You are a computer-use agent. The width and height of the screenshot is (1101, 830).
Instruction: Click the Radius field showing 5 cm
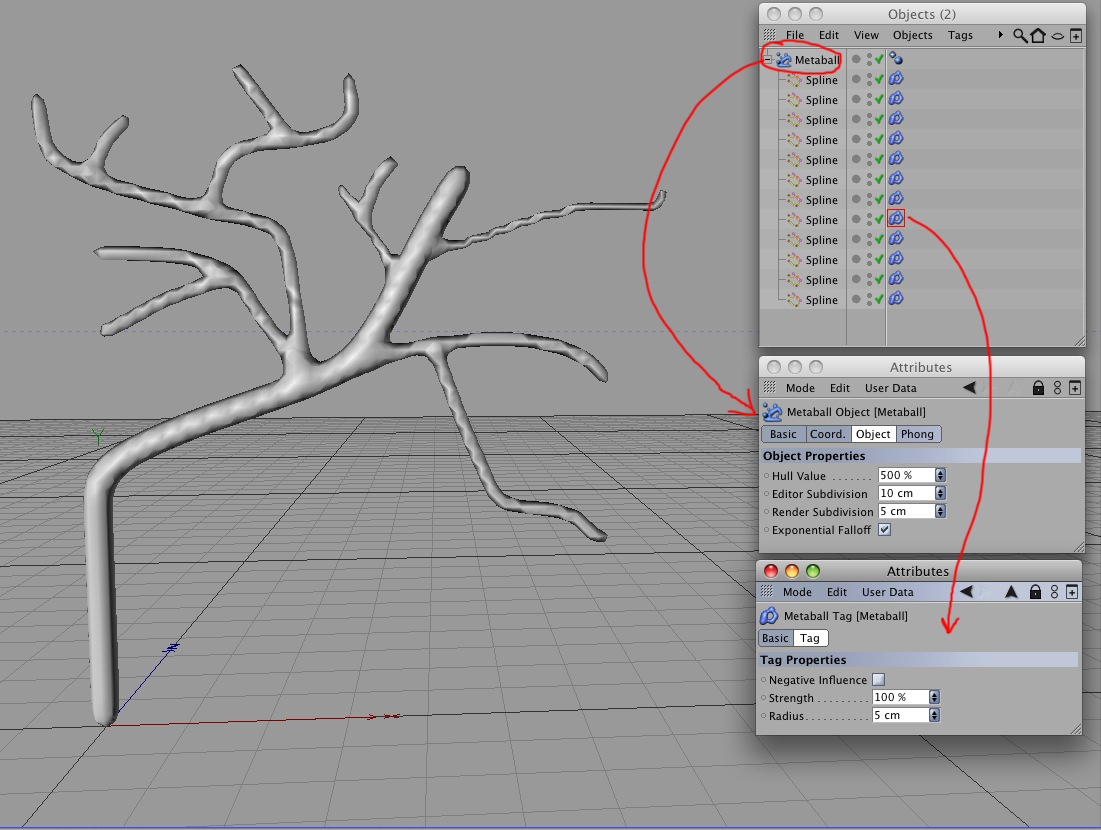pyautogui.click(x=900, y=716)
